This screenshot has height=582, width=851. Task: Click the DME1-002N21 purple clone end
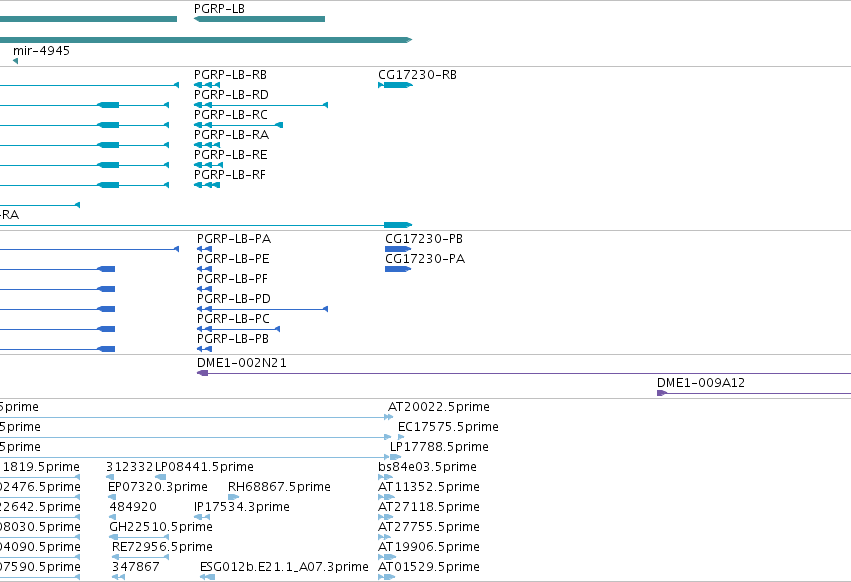(x=202, y=373)
